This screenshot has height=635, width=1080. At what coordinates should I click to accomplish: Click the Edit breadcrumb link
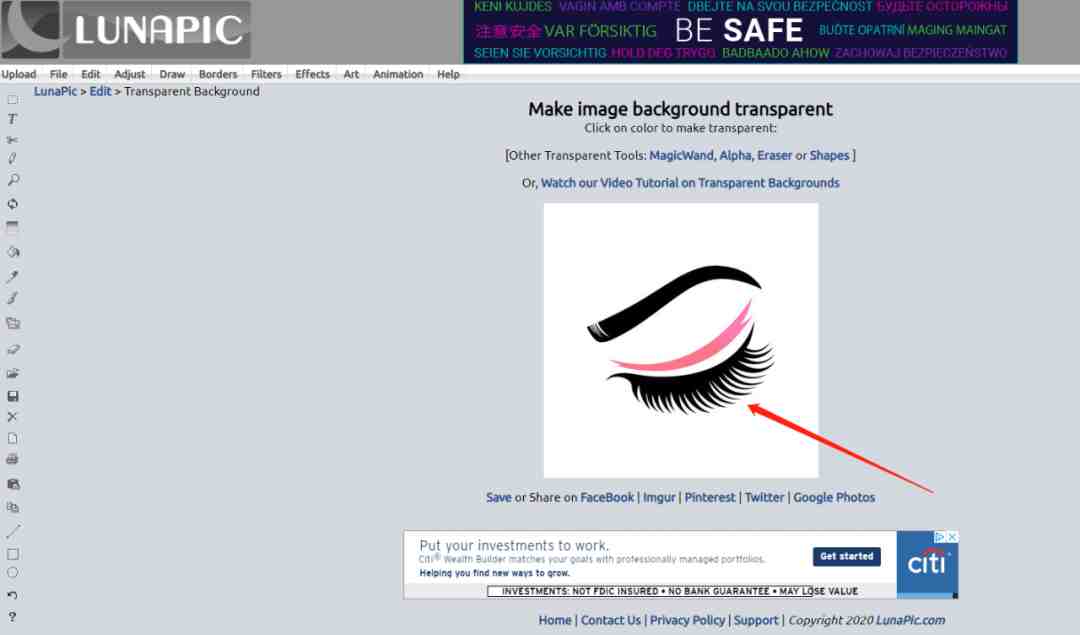[100, 92]
